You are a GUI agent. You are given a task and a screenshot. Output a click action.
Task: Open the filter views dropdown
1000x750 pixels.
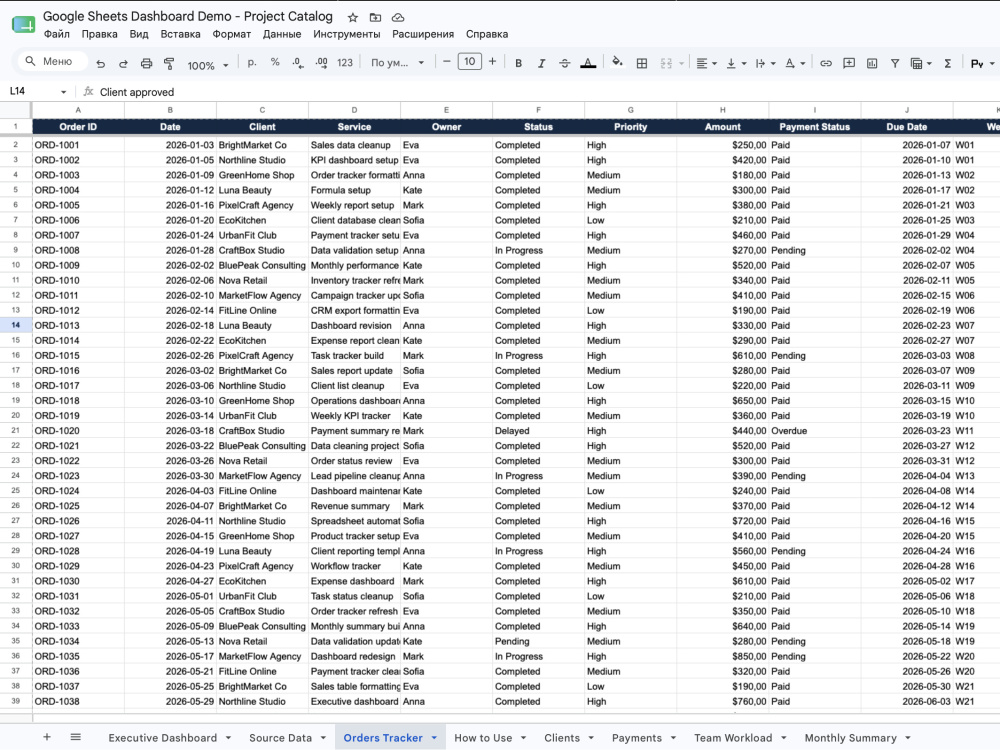point(922,63)
